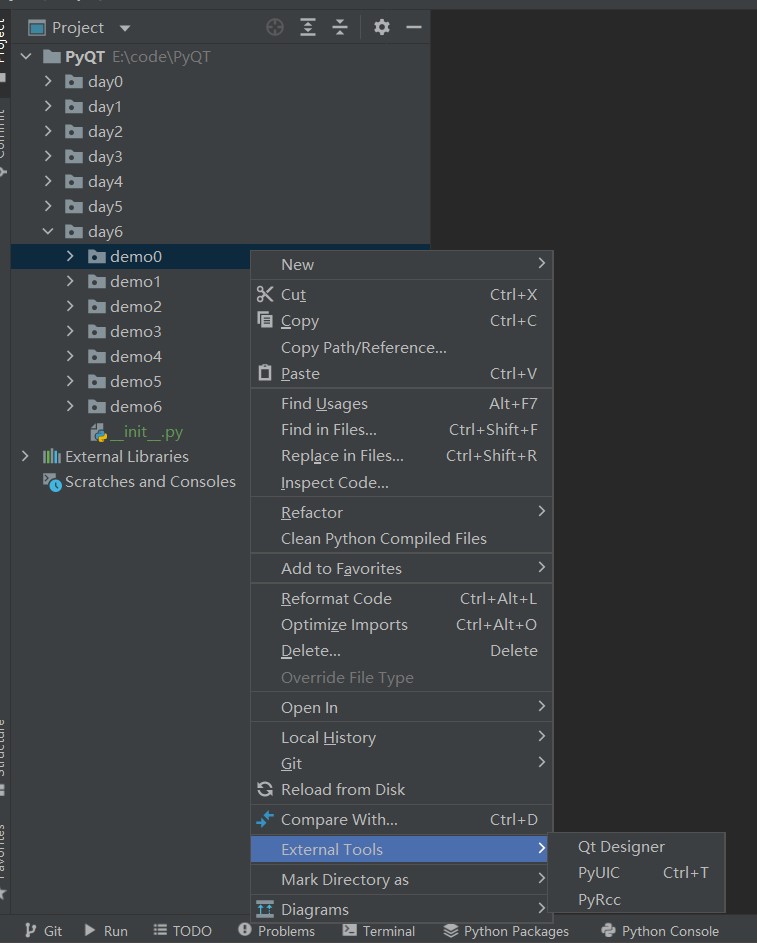Choose Find Usages in context menu
Screen dimensions: 757x943
coord(402,404)
